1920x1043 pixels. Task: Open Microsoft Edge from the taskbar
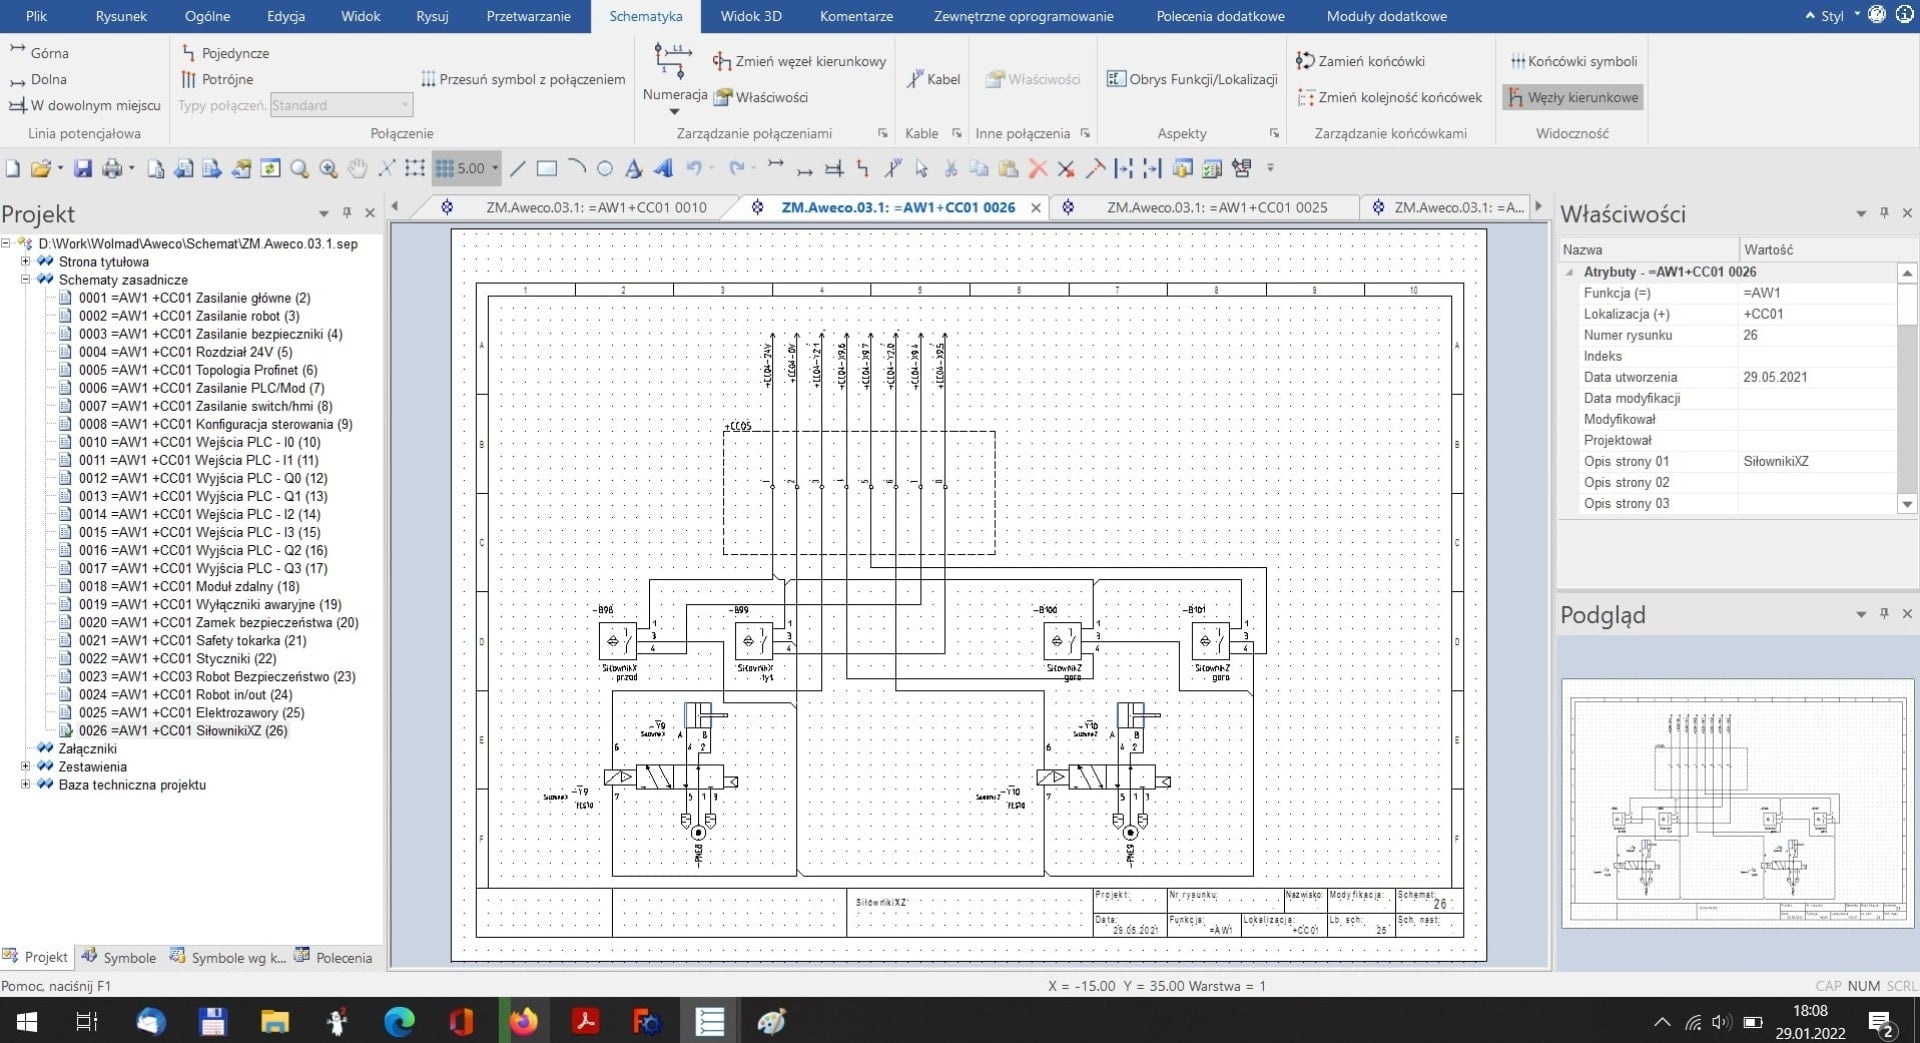pos(399,1022)
